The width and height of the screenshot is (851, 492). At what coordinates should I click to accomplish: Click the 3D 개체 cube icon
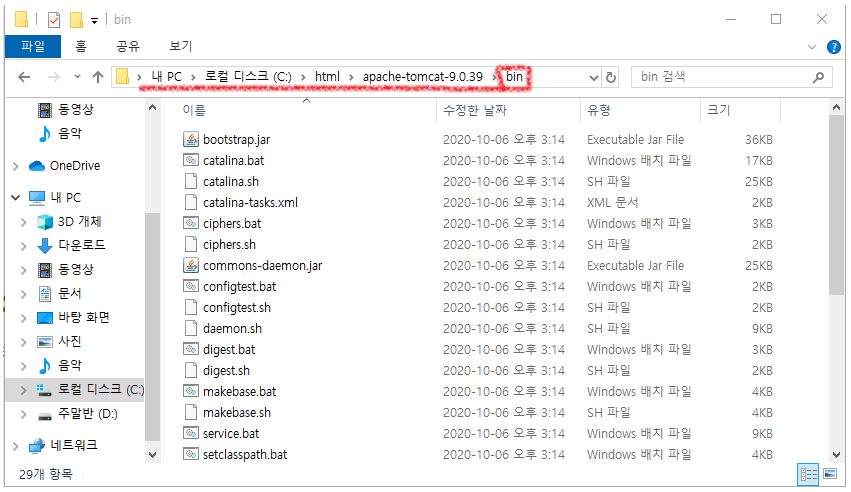(x=45, y=221)
